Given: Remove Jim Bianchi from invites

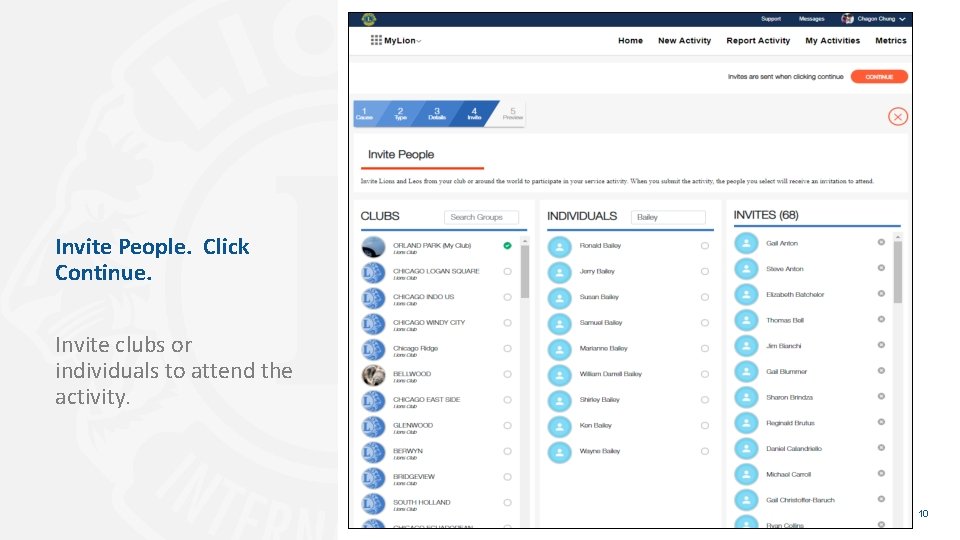Looking at the screenshot, I should 881,345.
